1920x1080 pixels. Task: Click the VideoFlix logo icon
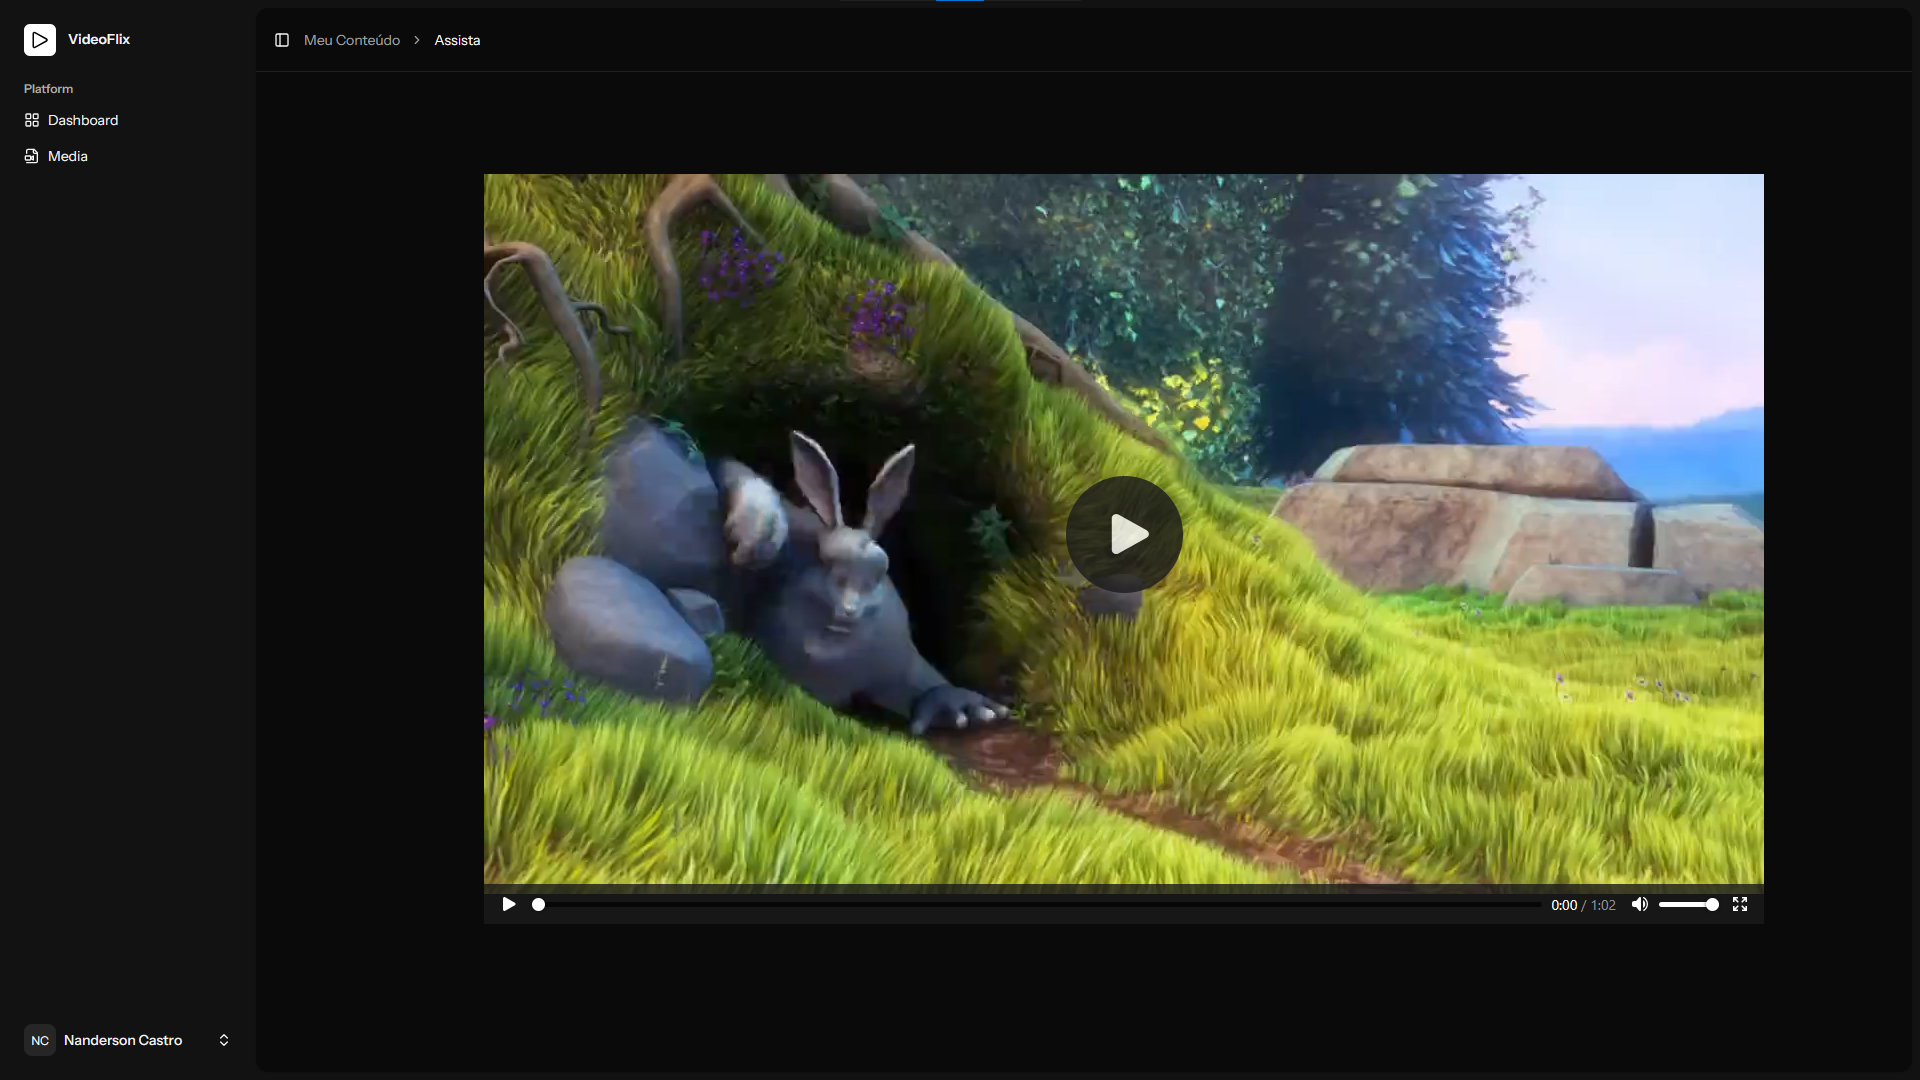pyautogui.click(x=40, y=40)
